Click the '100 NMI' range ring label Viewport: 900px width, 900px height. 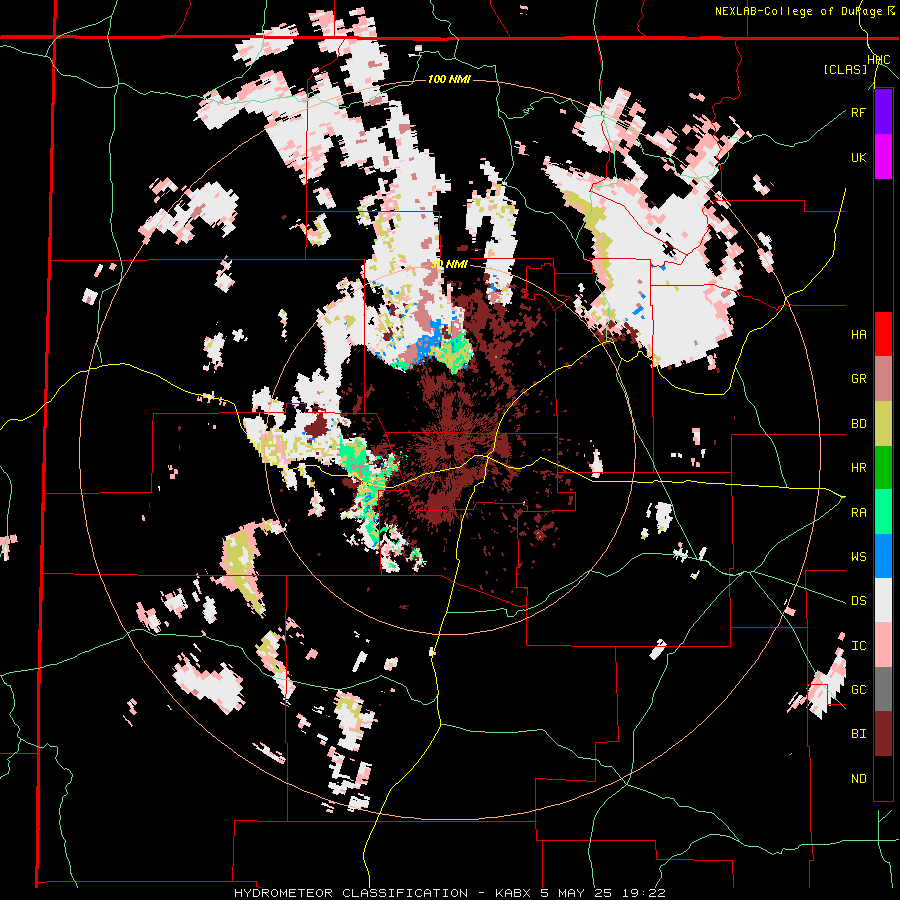click(449, 79)
